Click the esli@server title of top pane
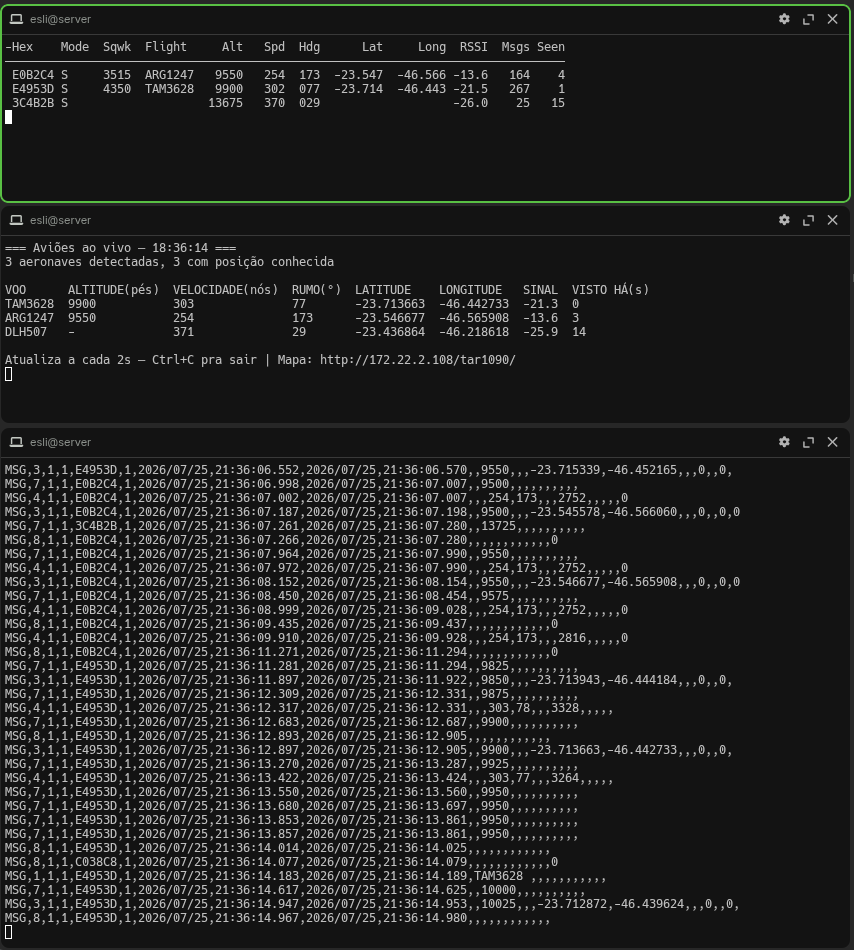Image resolution: width=854 pixels, height=950 pixels. 61,19
